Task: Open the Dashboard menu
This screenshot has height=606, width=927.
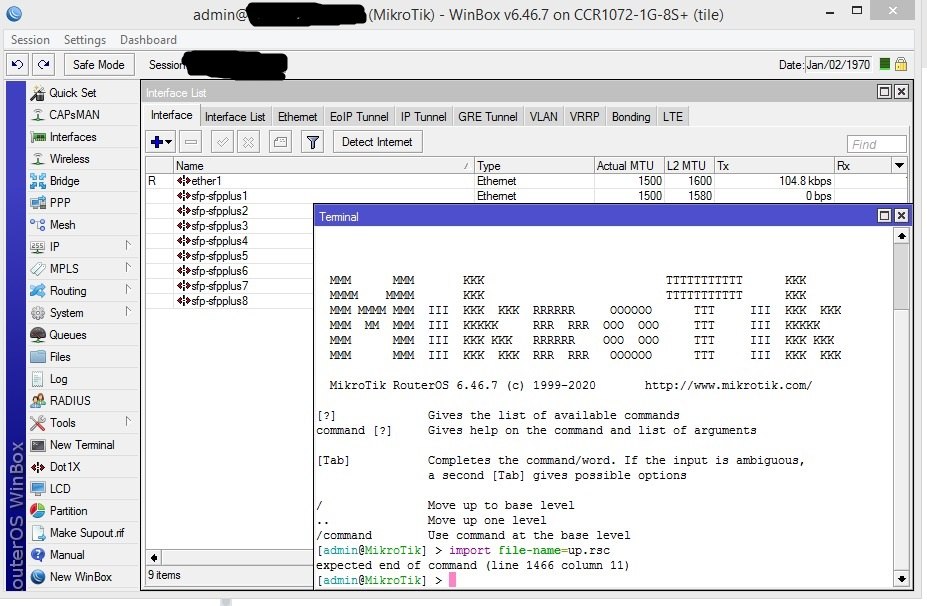Action: tap(148, 40)
